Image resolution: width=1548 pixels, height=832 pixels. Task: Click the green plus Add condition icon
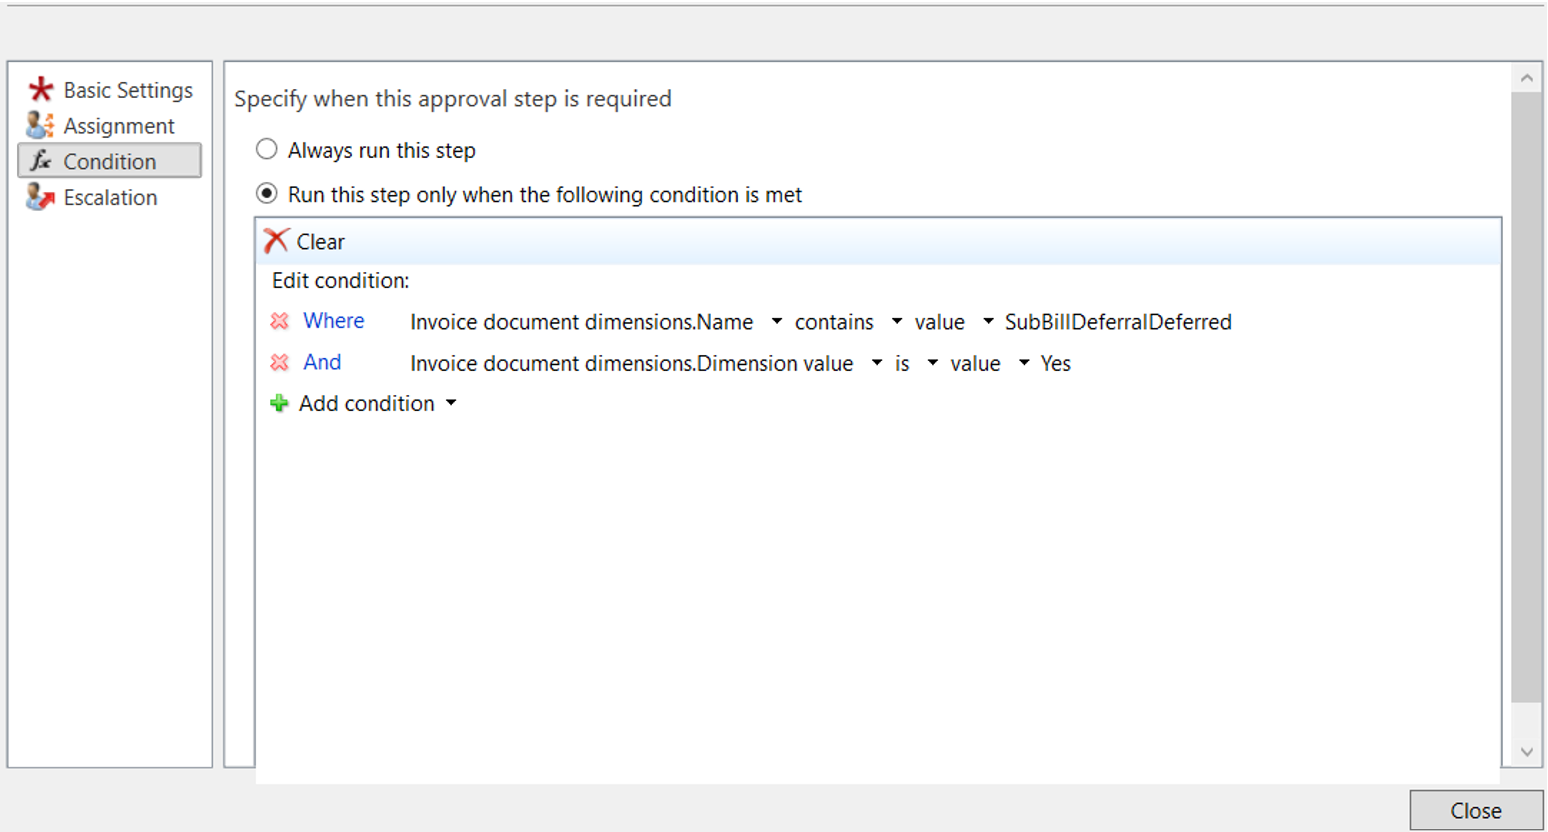pos(279,403)
